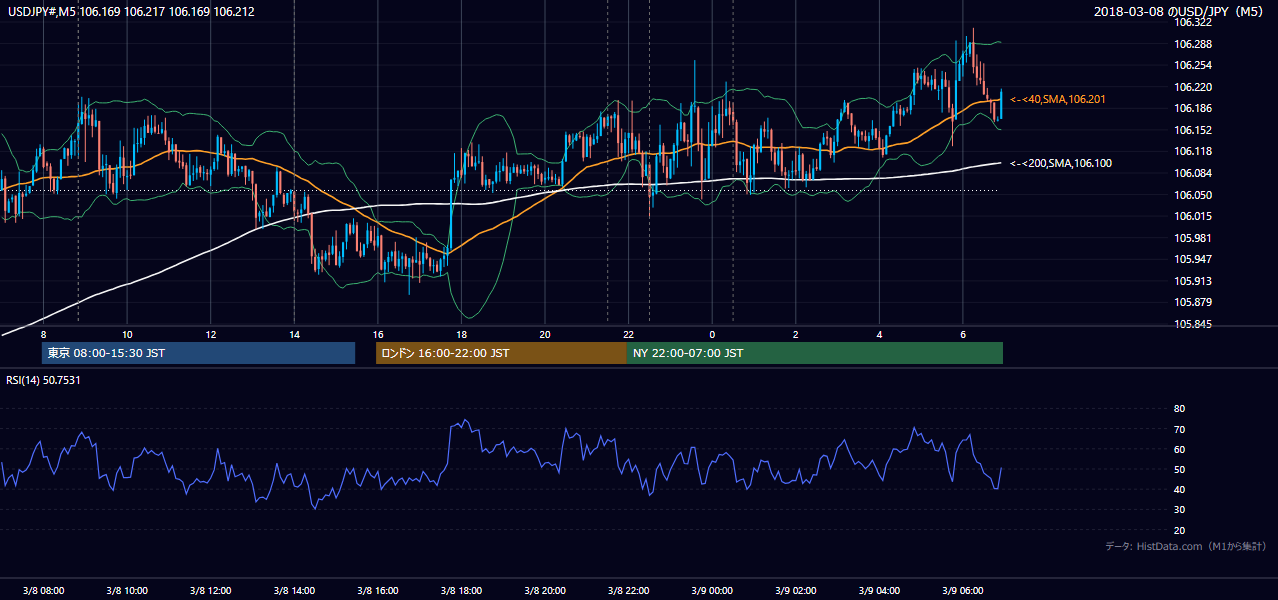This screenshot has width=1278, height=600.
Task: Click hour label 0 under price chart
Action: 712,334
